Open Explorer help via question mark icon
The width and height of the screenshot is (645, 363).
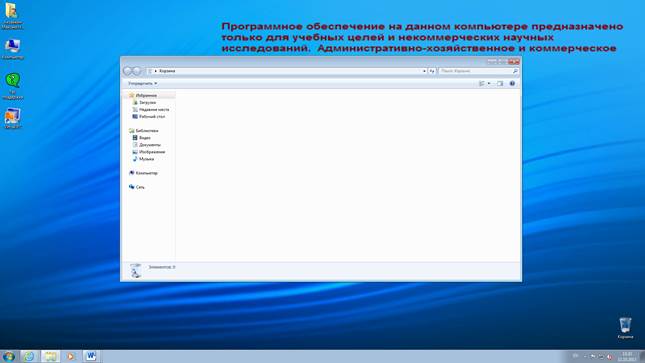click(x=512, y=84)
